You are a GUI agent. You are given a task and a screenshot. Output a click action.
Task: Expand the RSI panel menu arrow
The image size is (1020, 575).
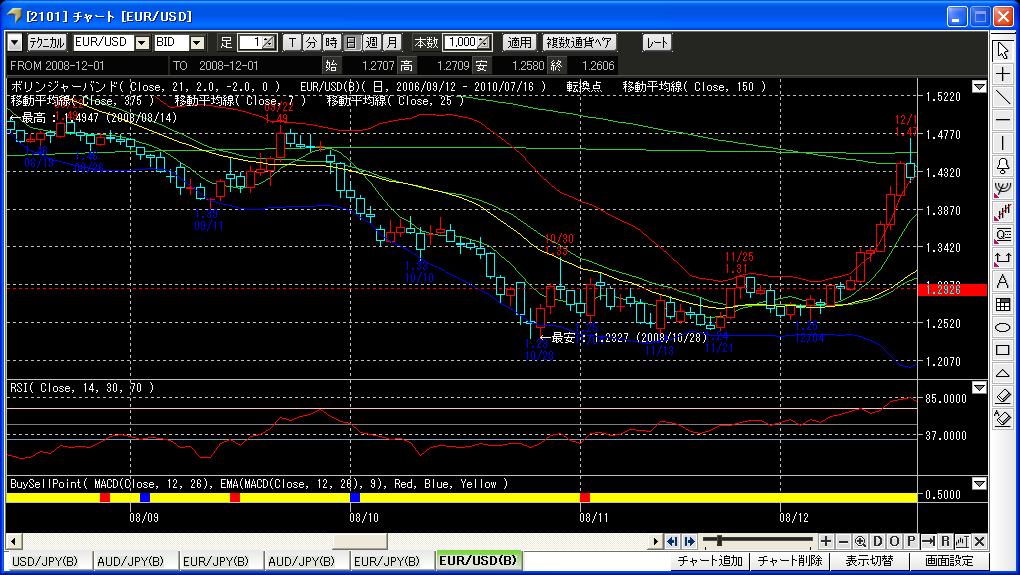click(979, 388)
